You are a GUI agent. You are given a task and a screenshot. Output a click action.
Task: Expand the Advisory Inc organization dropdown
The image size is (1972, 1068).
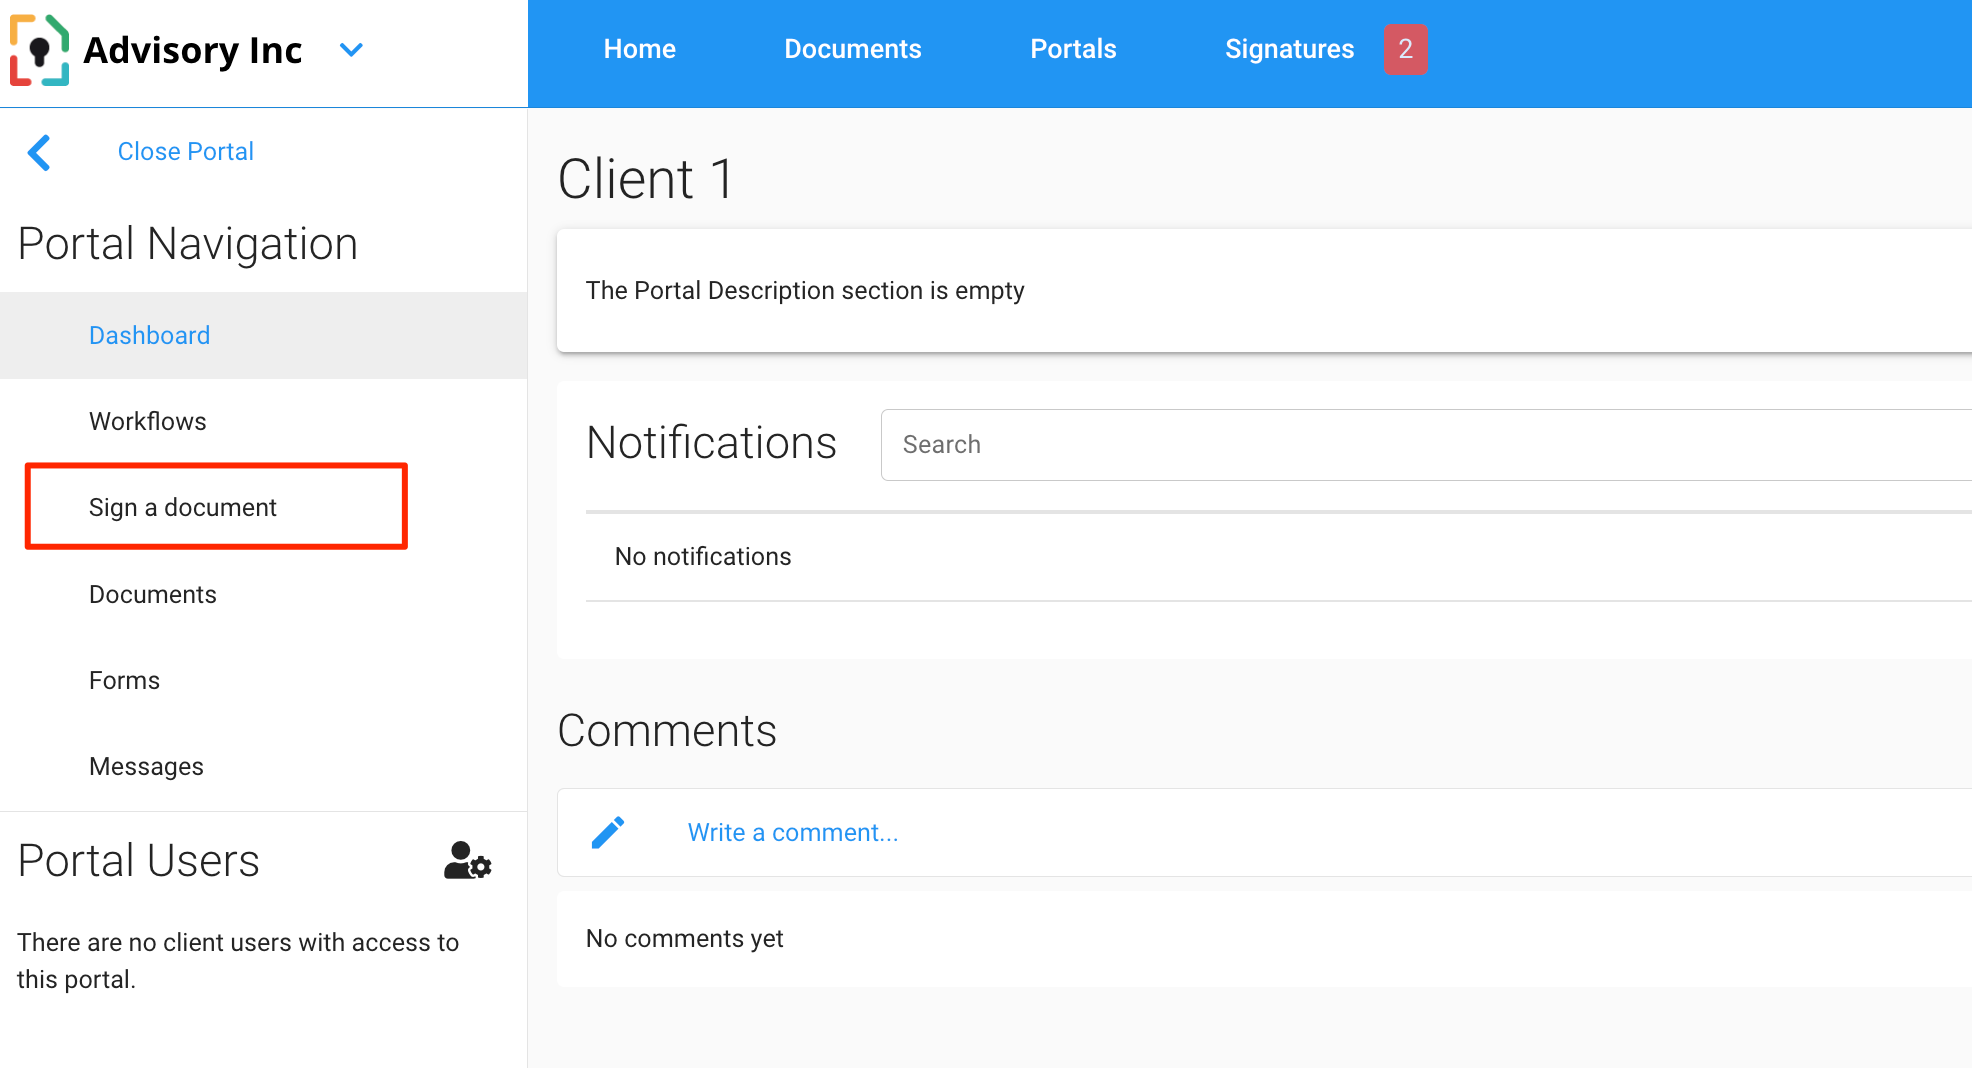[351, 50]
